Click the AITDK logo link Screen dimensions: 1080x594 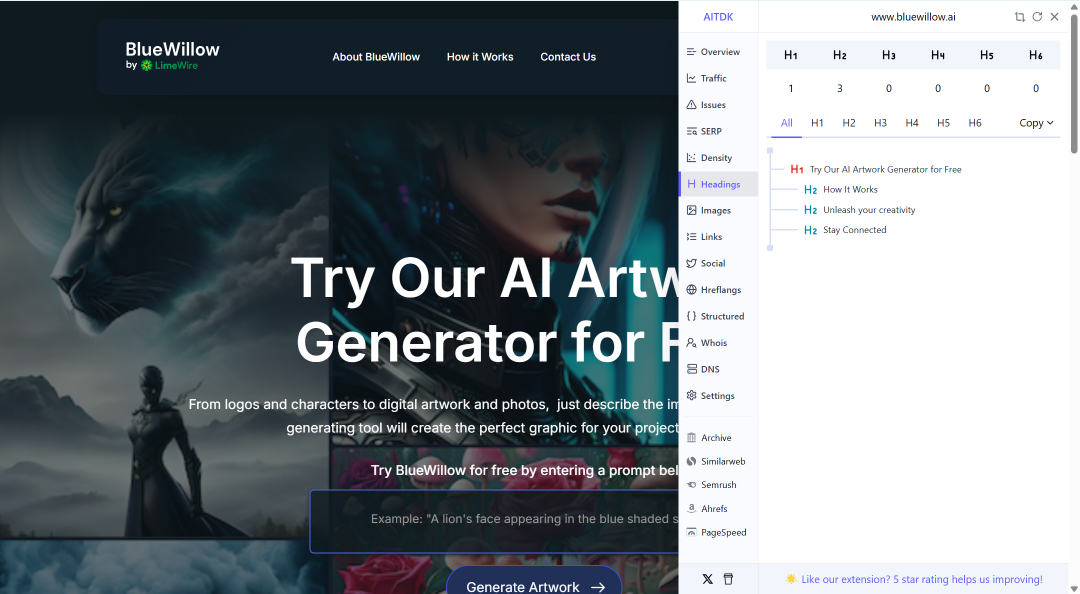[x=718, y=17]
